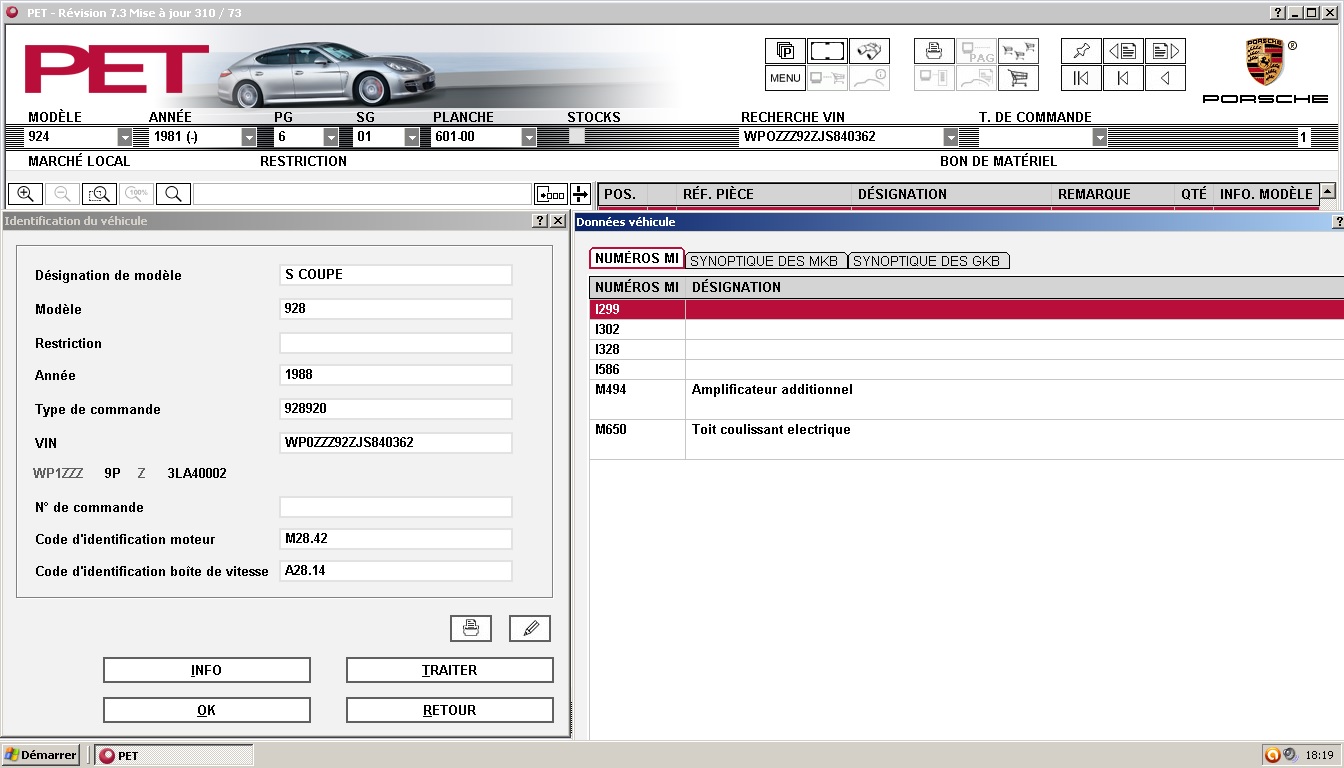Select the M650 Toit coulissant electrique row
Viewport: 1344px width, 768px height.
click(966, 439)
